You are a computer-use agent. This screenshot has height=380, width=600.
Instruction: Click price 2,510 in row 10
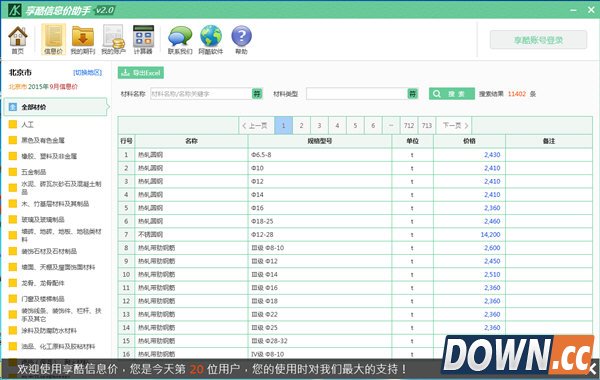click(492, 274)
